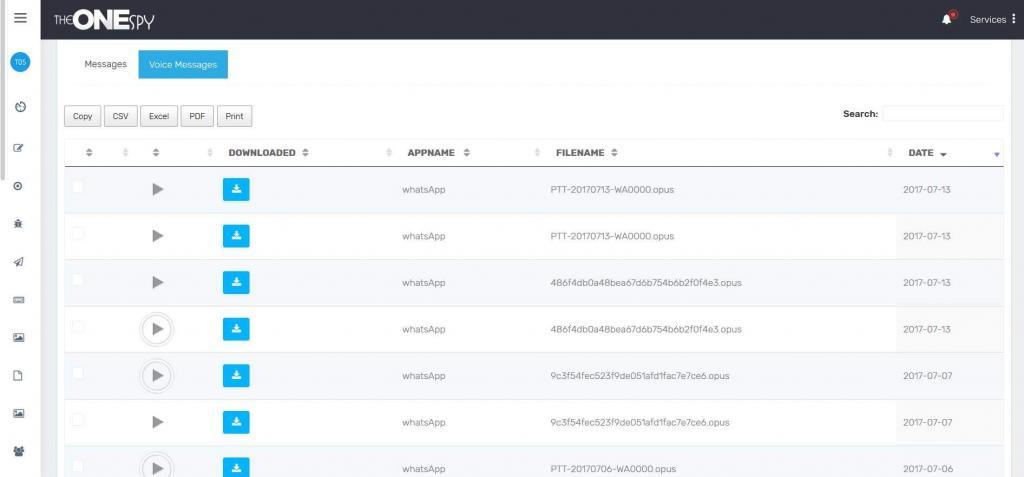Select the Voice Messages tab
Image resolution: width=1024 pixels, height=477 pixels.
[x=183, y=64]
